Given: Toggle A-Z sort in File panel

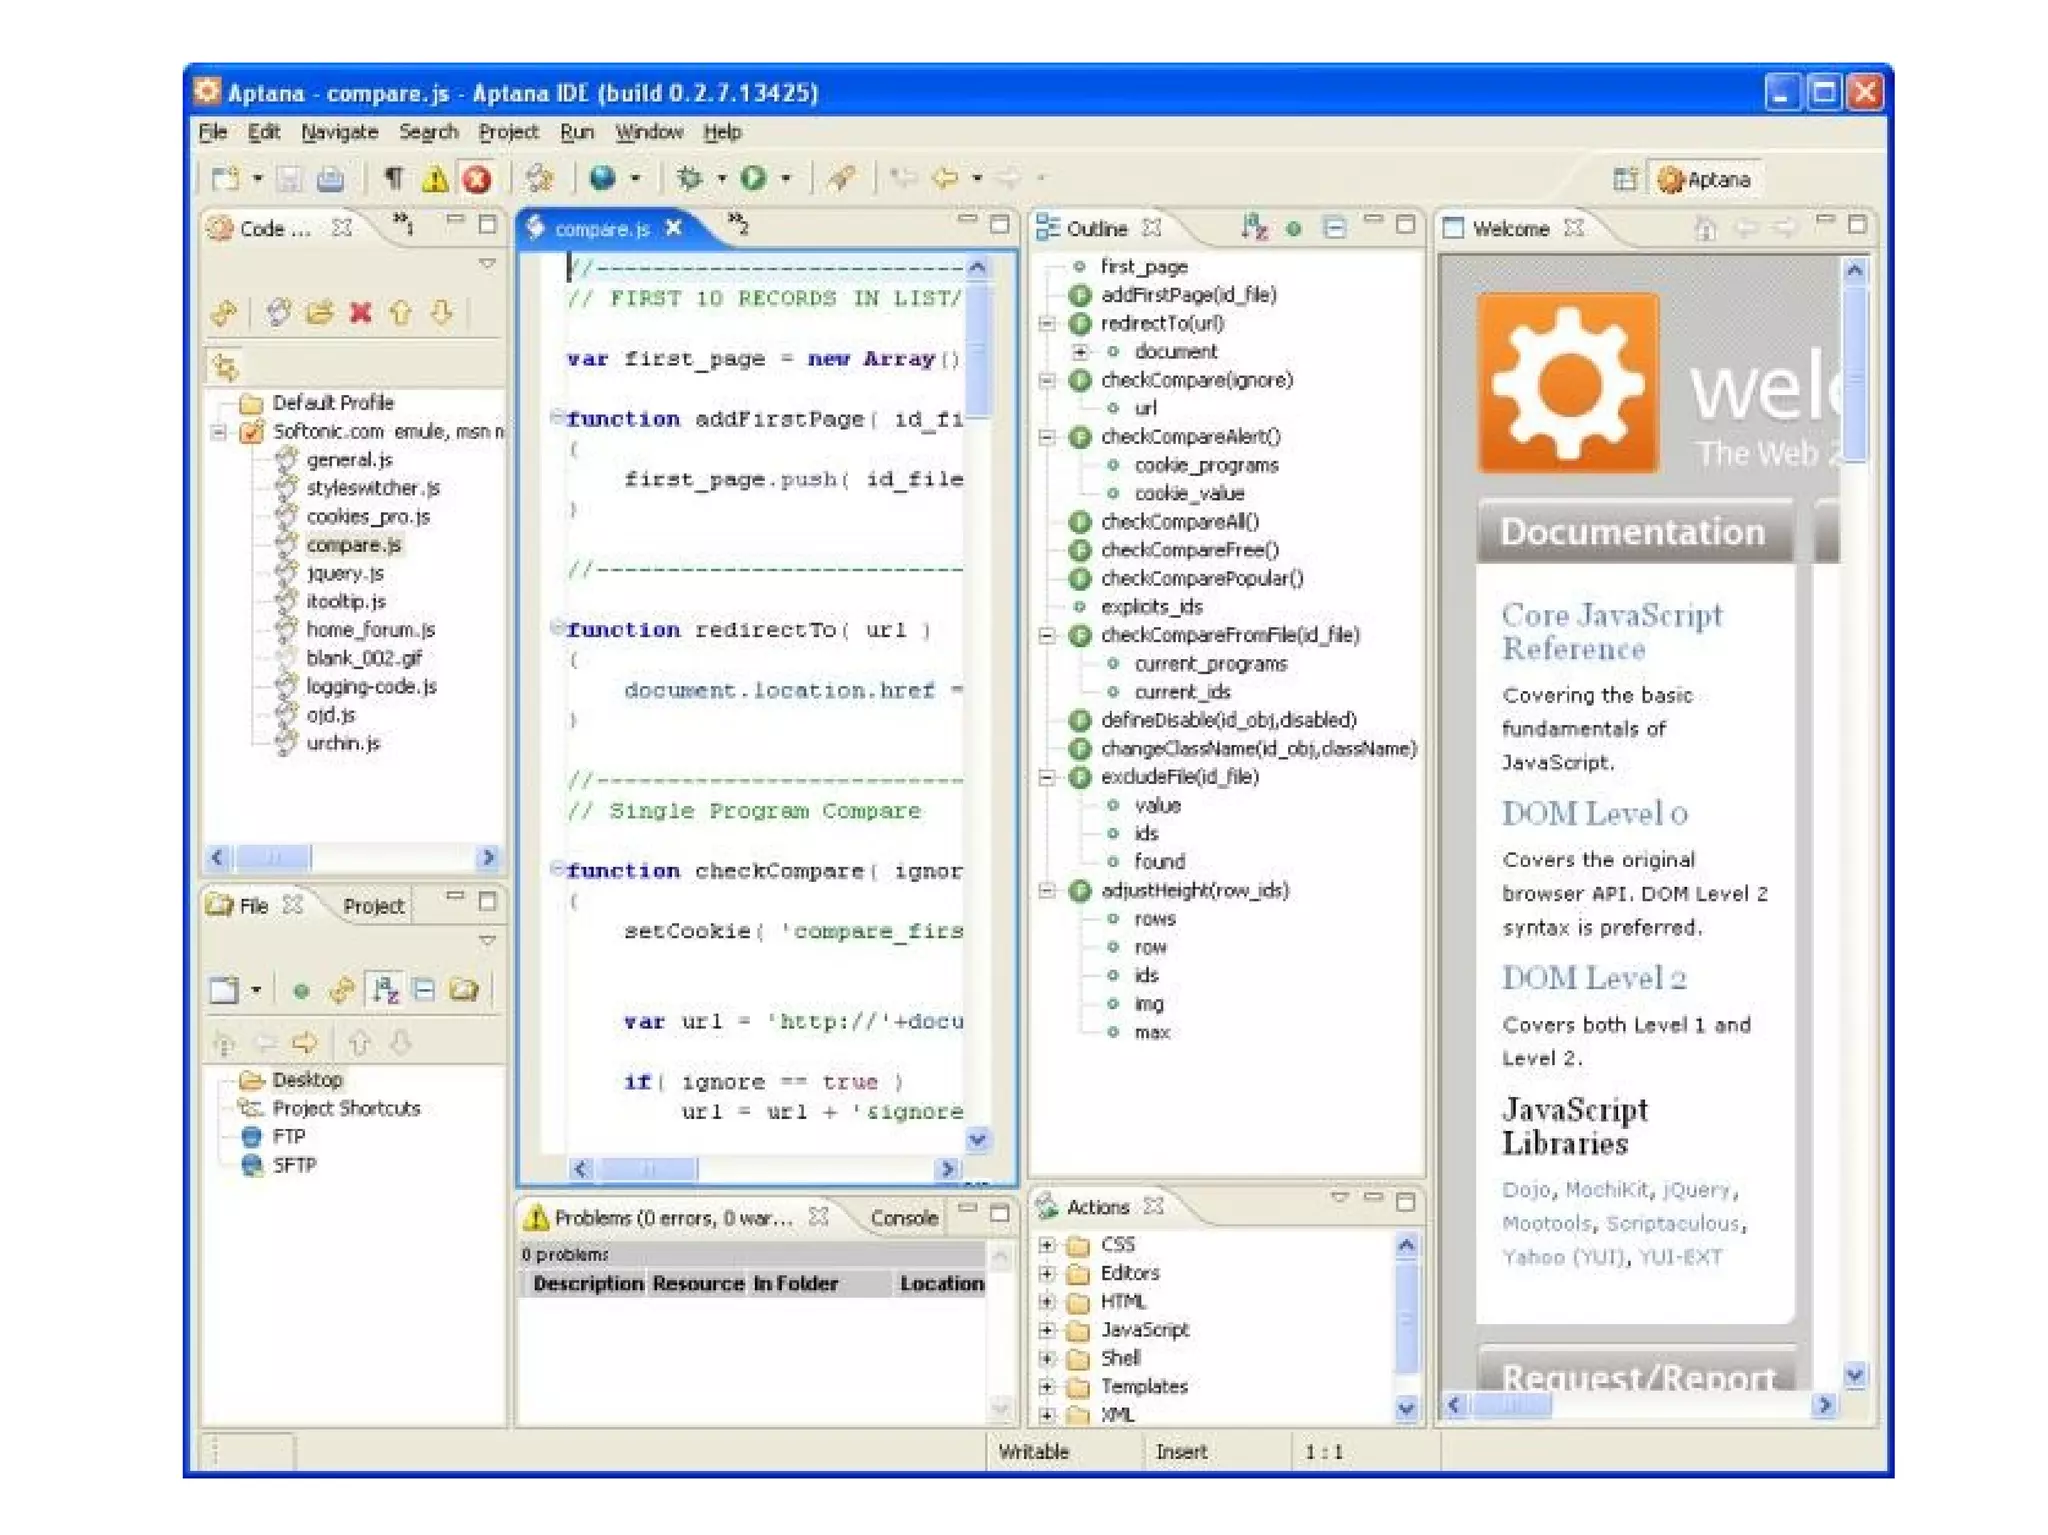Looking at the screenshot, I should click(384, 990).
